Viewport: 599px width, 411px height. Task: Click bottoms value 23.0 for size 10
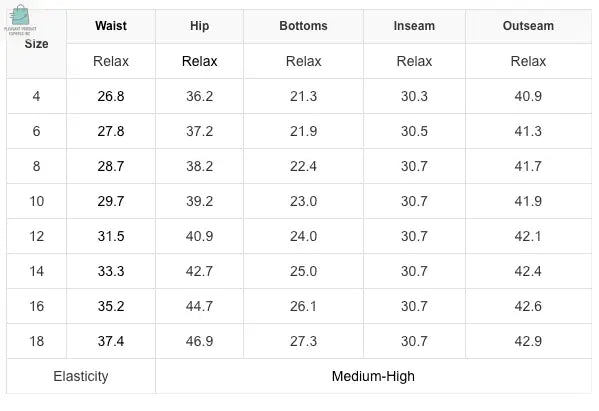pyautogui.click(x=303, y=201)
